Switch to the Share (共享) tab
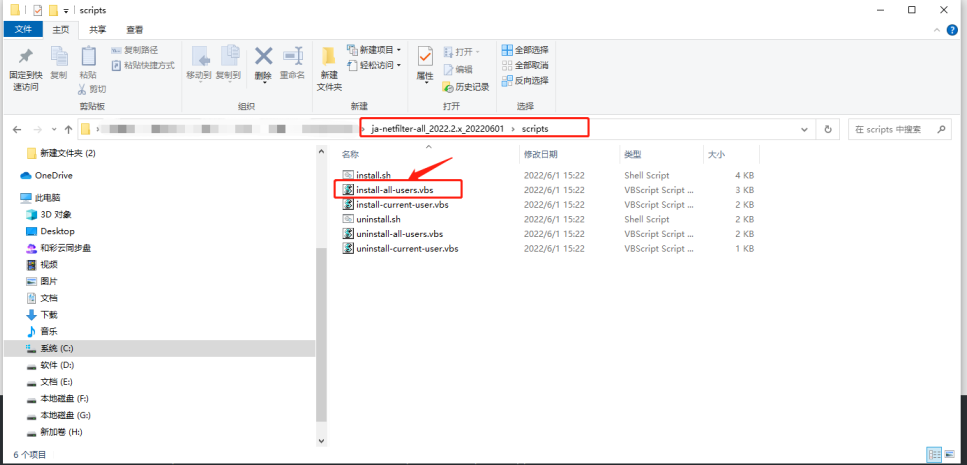The image size is (967, 465). pyautogui.click(x=97, y=29)
